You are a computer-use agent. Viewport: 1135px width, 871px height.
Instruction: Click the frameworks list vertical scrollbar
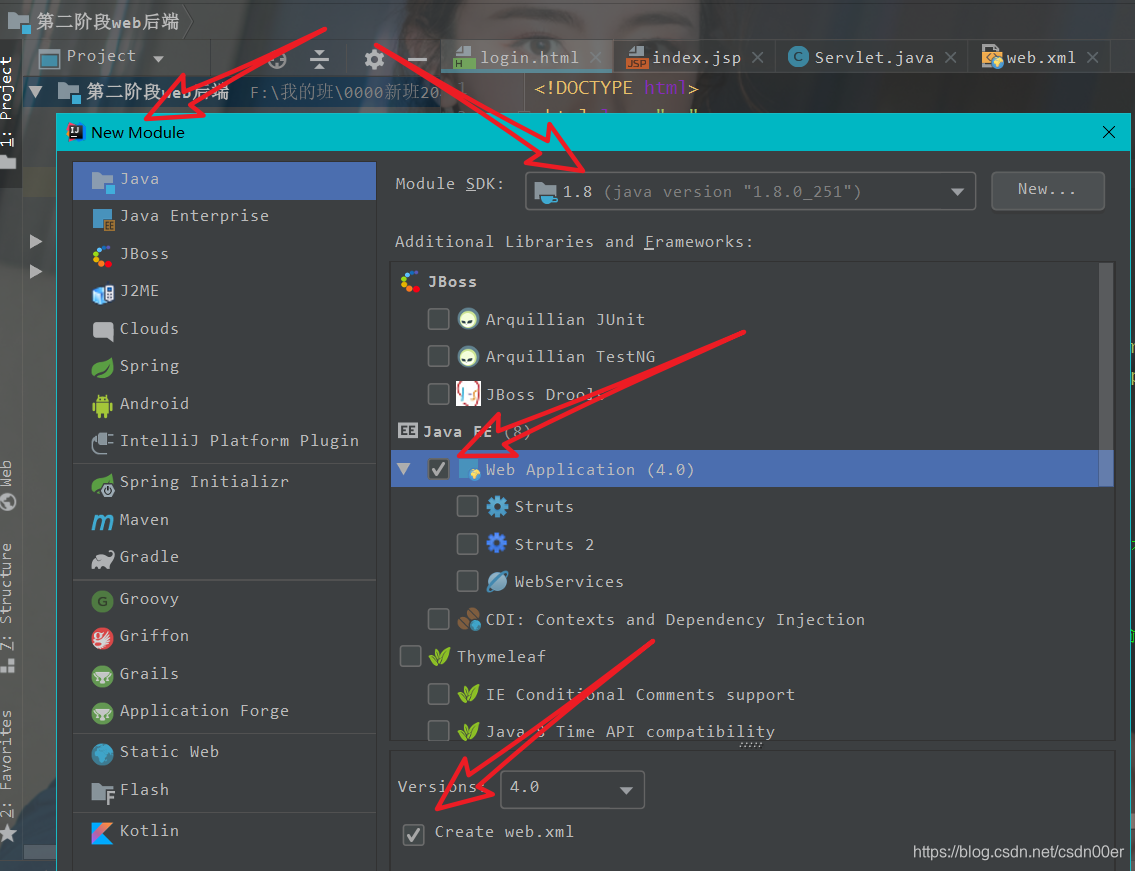pyautogui.click(x=1105, y=374)
